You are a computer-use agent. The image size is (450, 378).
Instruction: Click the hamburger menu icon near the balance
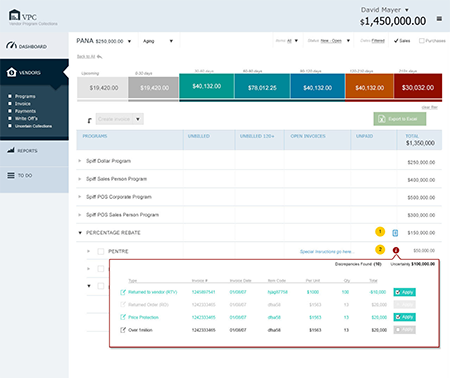[x=439, y=19]
